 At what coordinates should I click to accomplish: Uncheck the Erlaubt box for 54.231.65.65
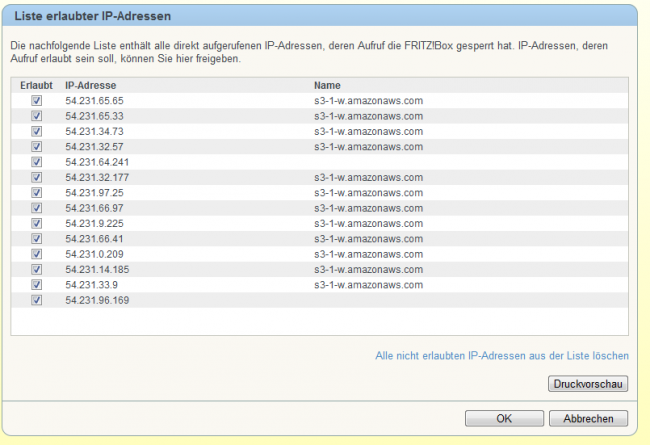point(36,101)
